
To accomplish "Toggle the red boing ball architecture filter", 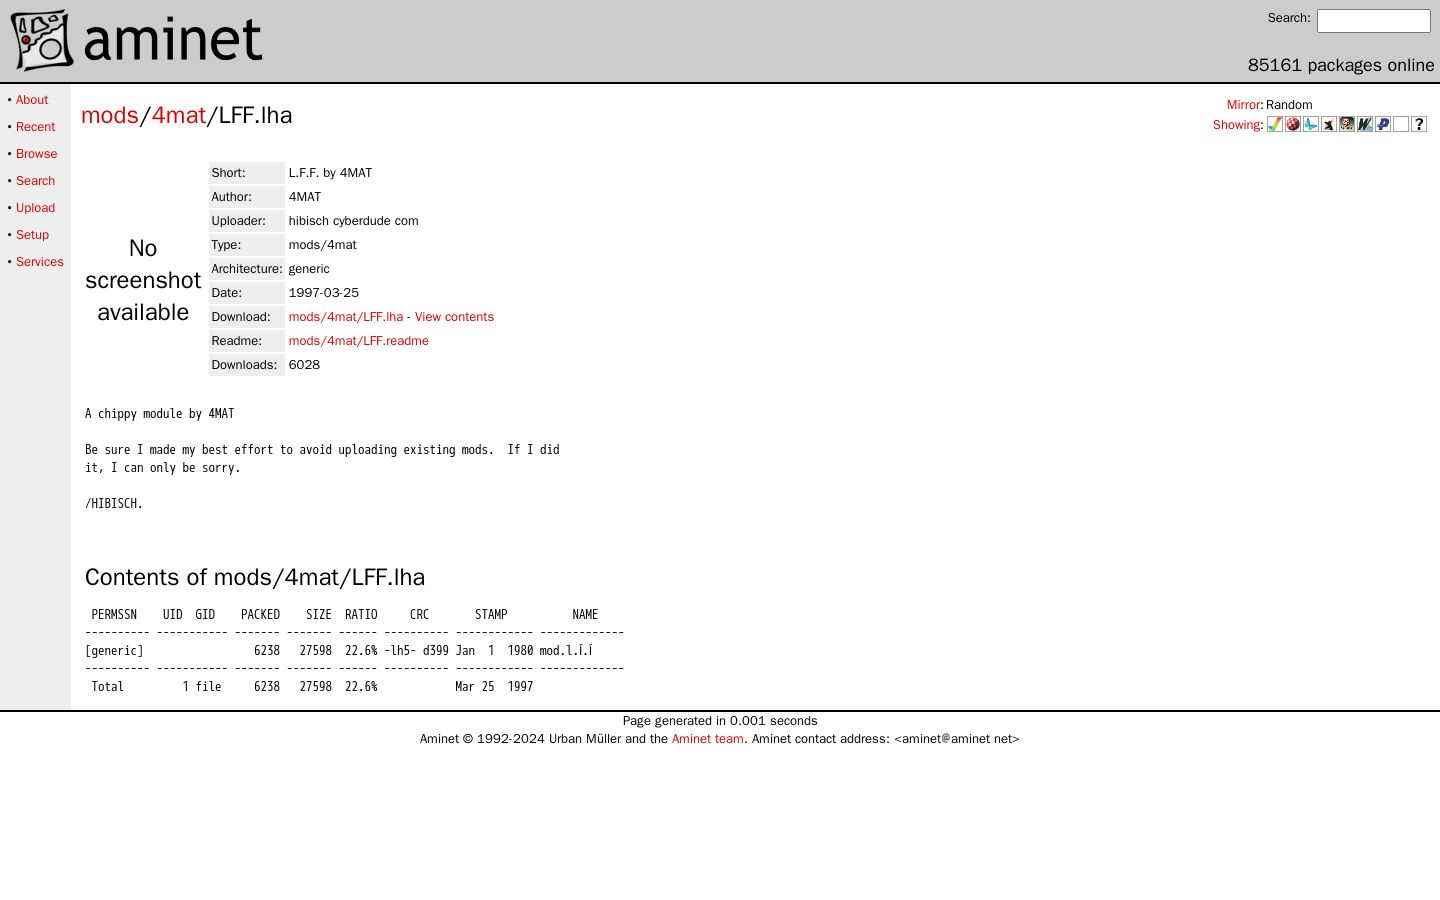I will tap(1293, 124).
